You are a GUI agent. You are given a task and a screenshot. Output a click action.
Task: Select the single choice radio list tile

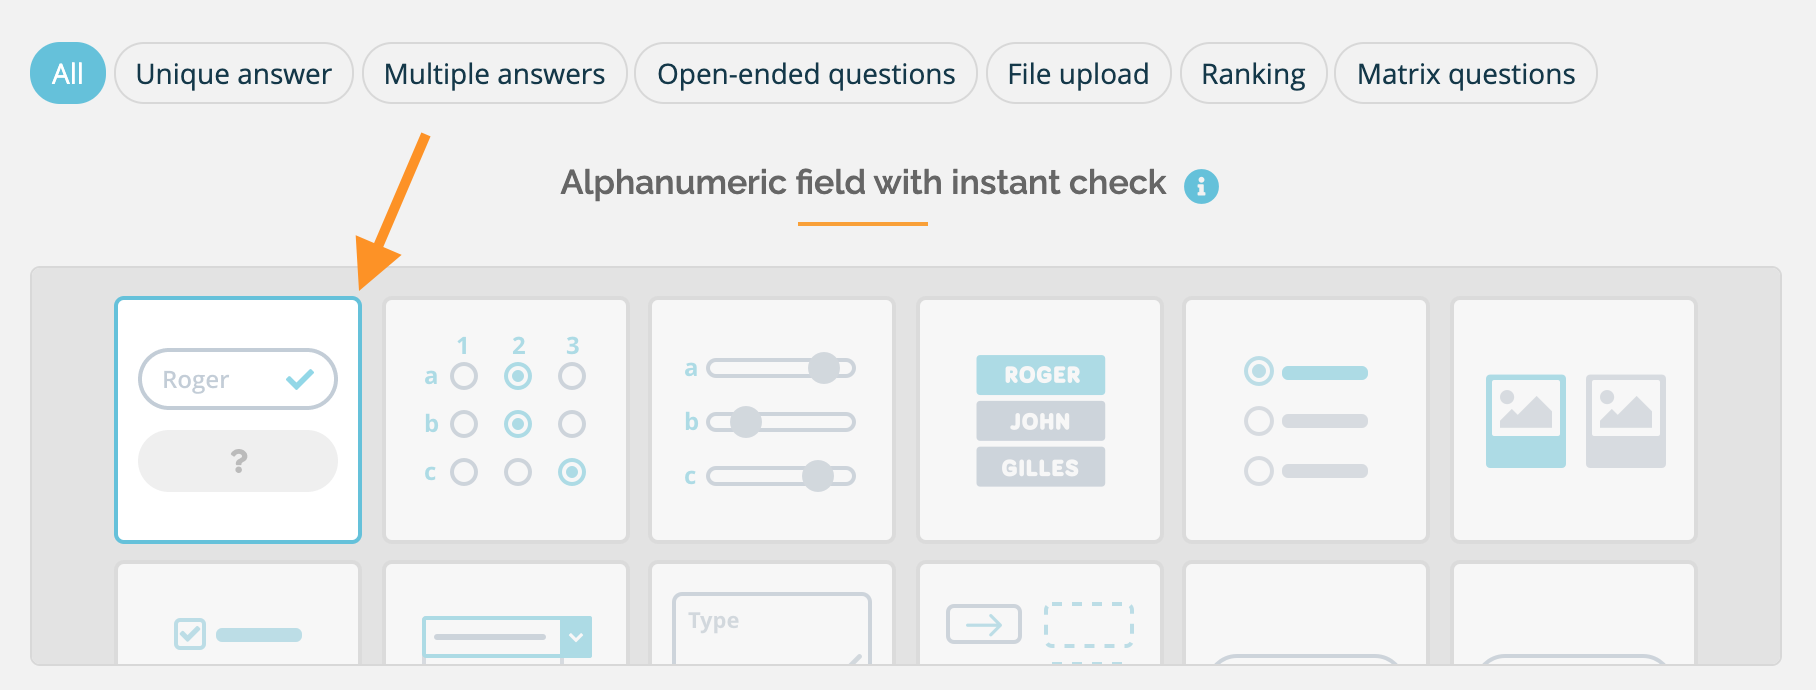tap(1306, 420)
